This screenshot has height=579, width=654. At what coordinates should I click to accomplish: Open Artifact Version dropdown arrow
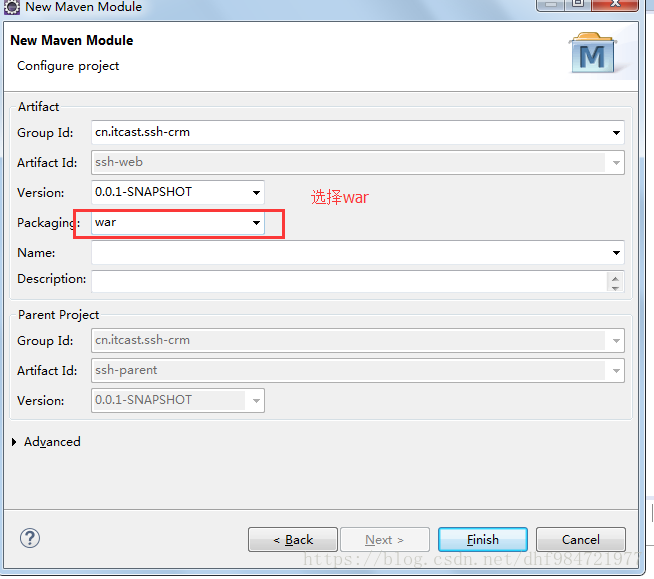pos(256,193)
